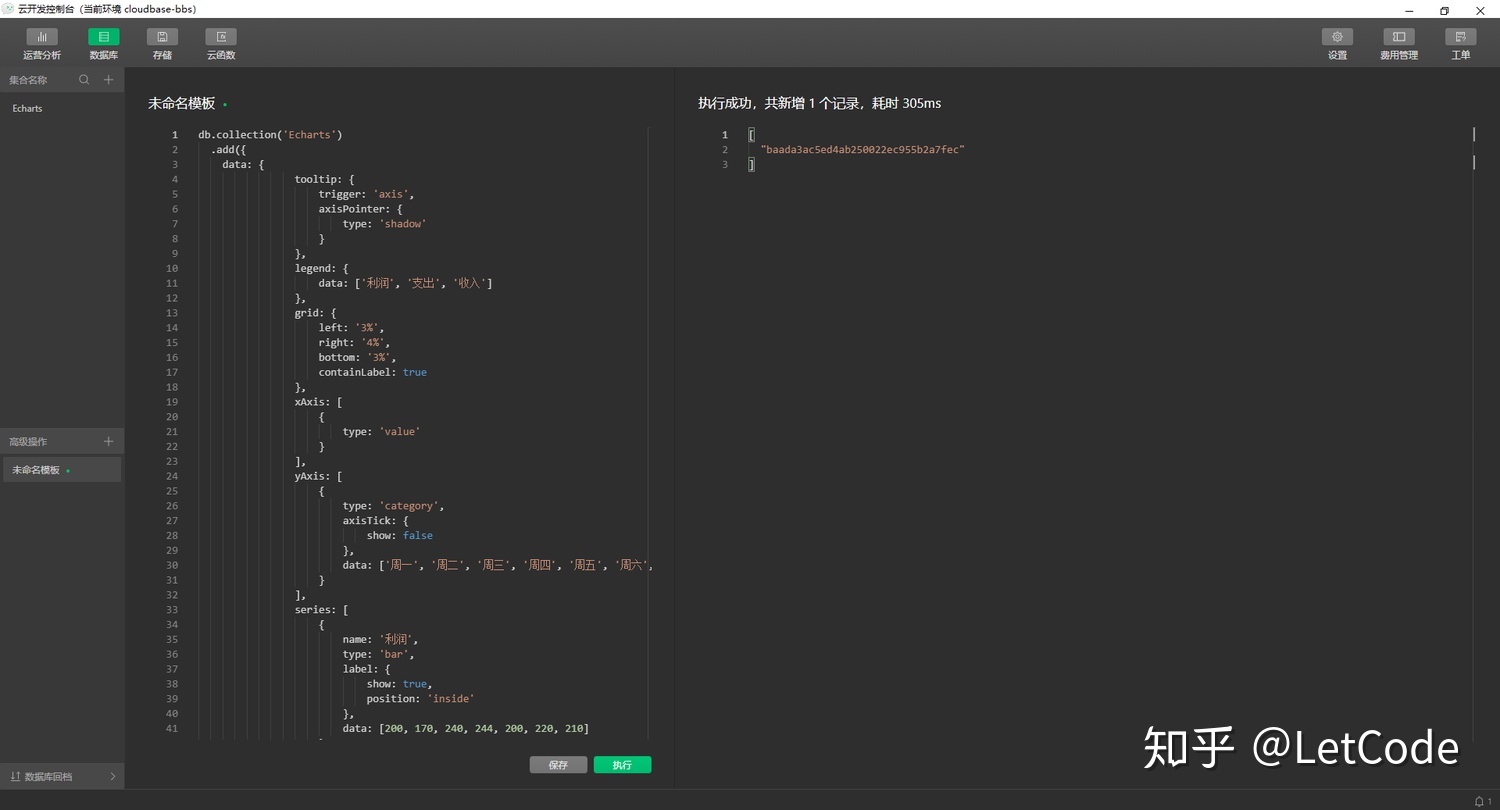Image resolution: width=1500 pixels, height=810 pixels.
Task: Add a new collection with the plus icon
Action: click(109, 80)
